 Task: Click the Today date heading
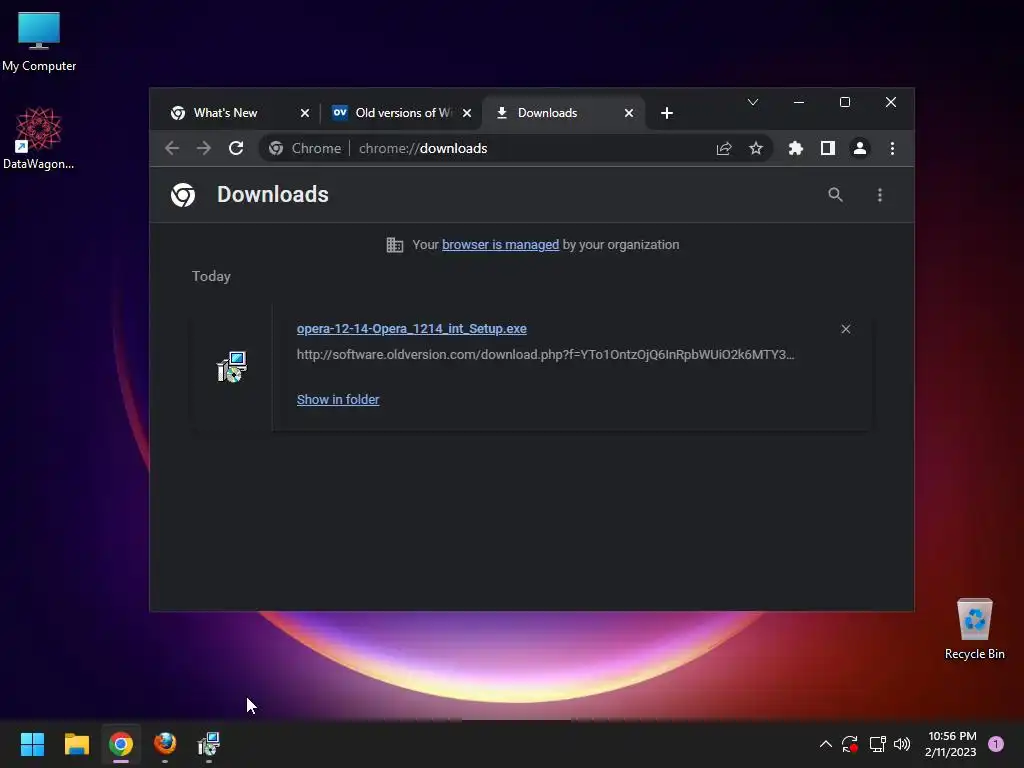point(211,276)
